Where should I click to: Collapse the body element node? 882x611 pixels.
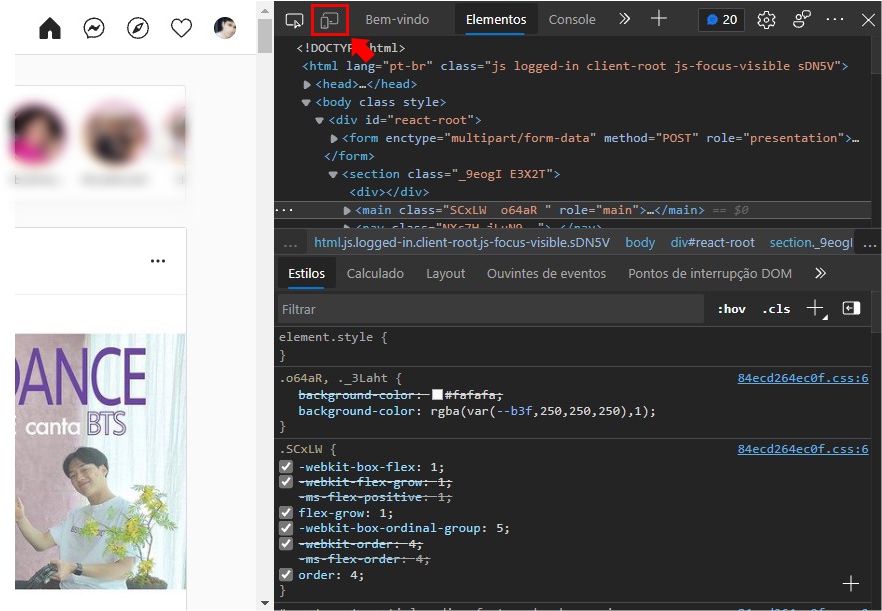click(x=306, y=102)
